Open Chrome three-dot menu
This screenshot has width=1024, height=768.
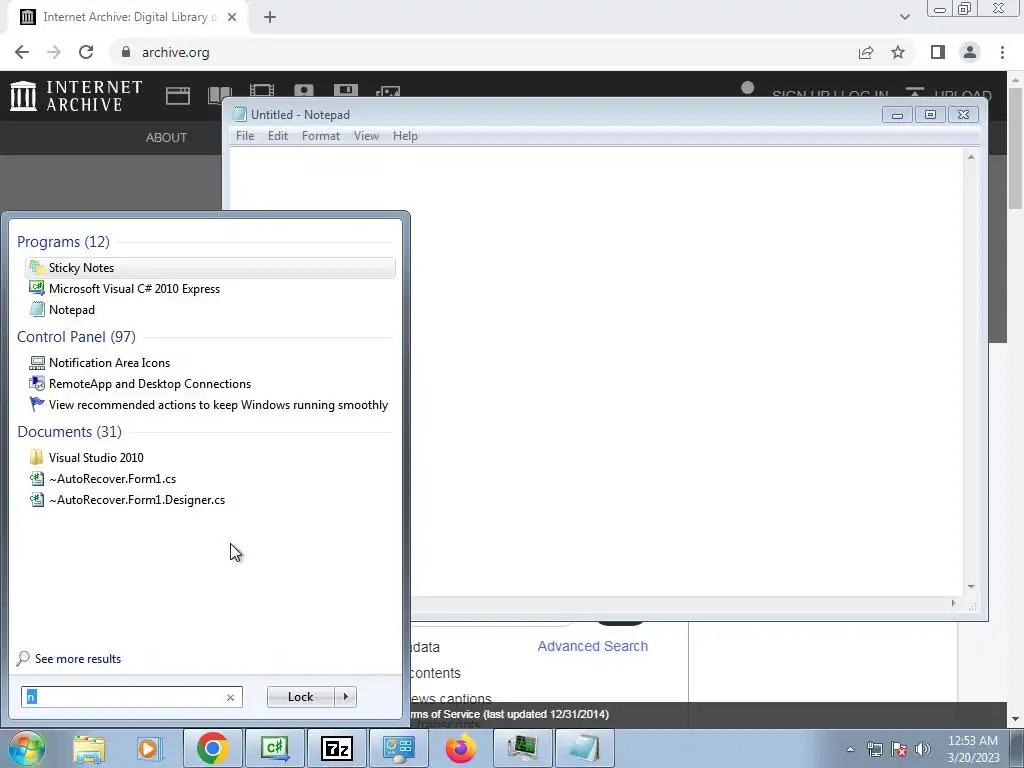(1002, 52)
